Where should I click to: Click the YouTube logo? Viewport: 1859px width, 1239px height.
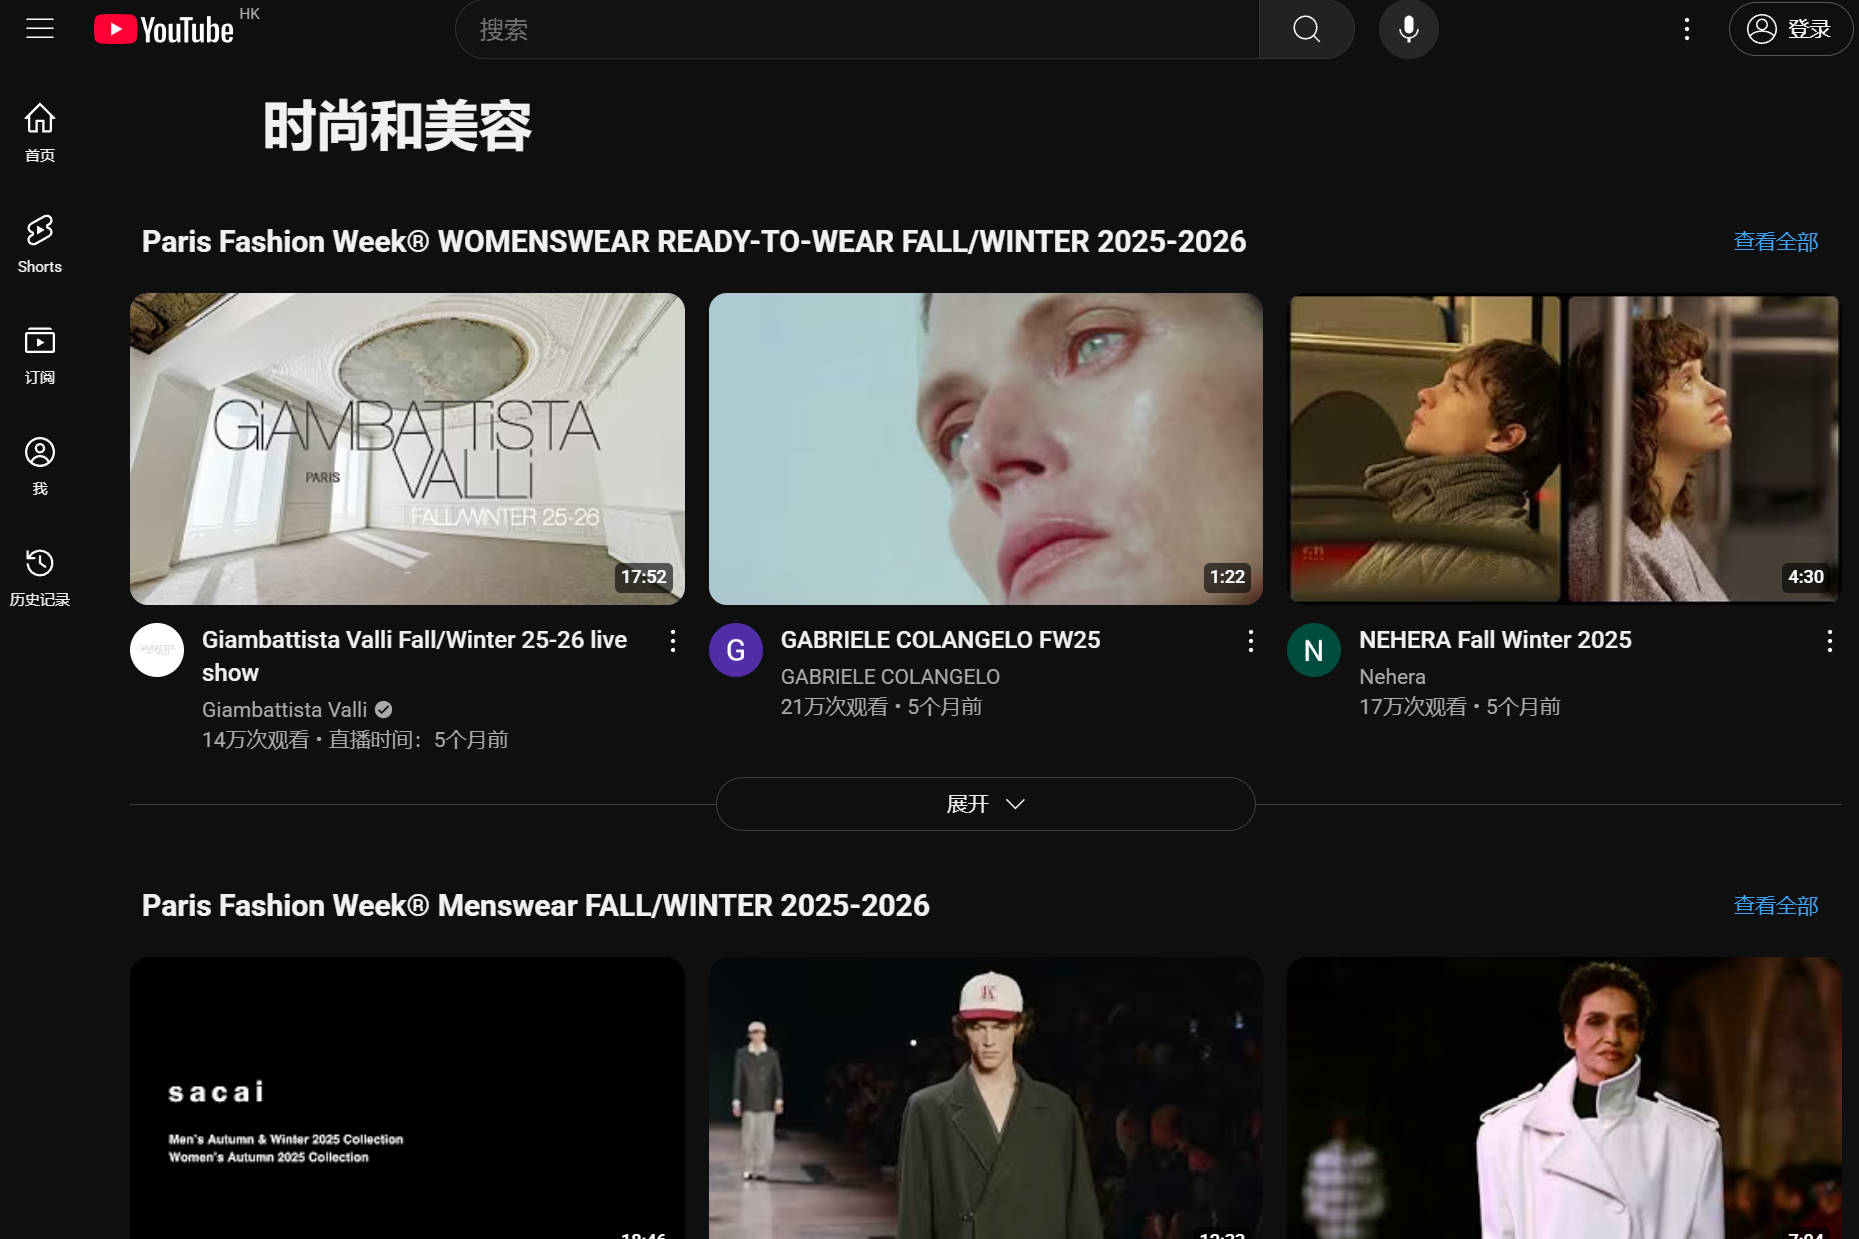point(163,28)
